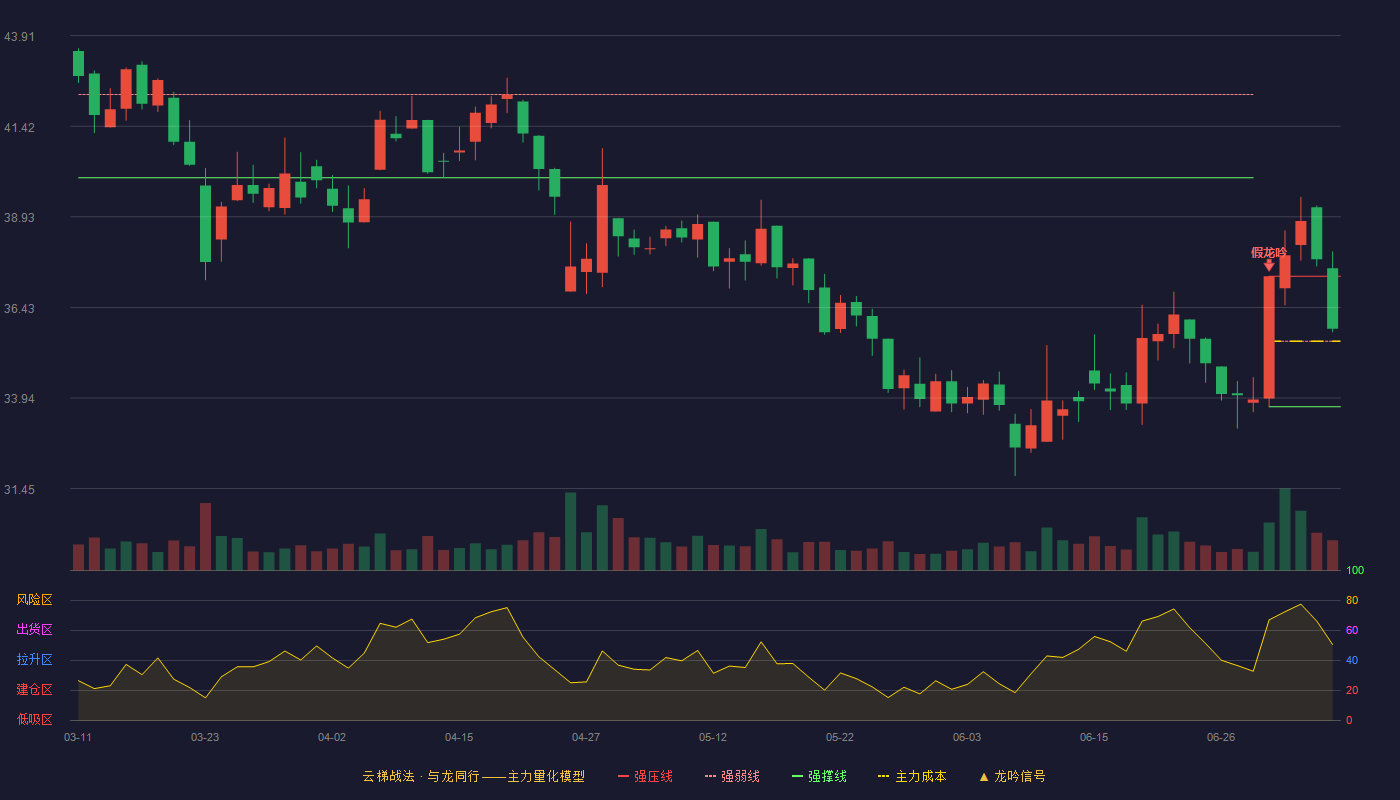Viewport: 1400px width, 800px height.
Task: Toggle the 强撑线 legend entry
Action: coord(819,776)
